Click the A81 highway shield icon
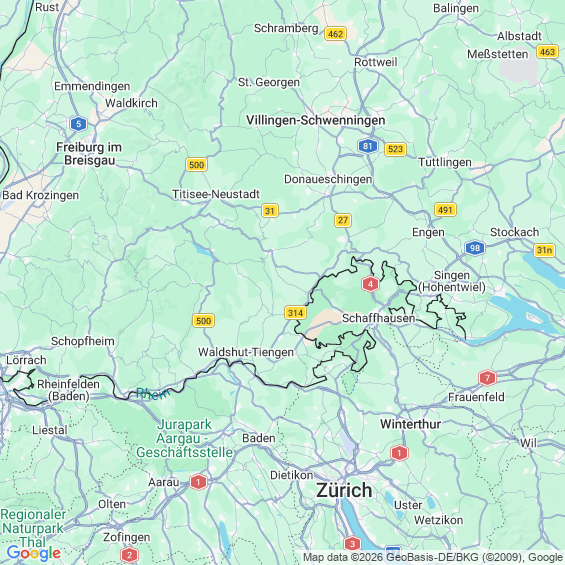Screen dimensions: 565x565 click(x=368, y=146)
